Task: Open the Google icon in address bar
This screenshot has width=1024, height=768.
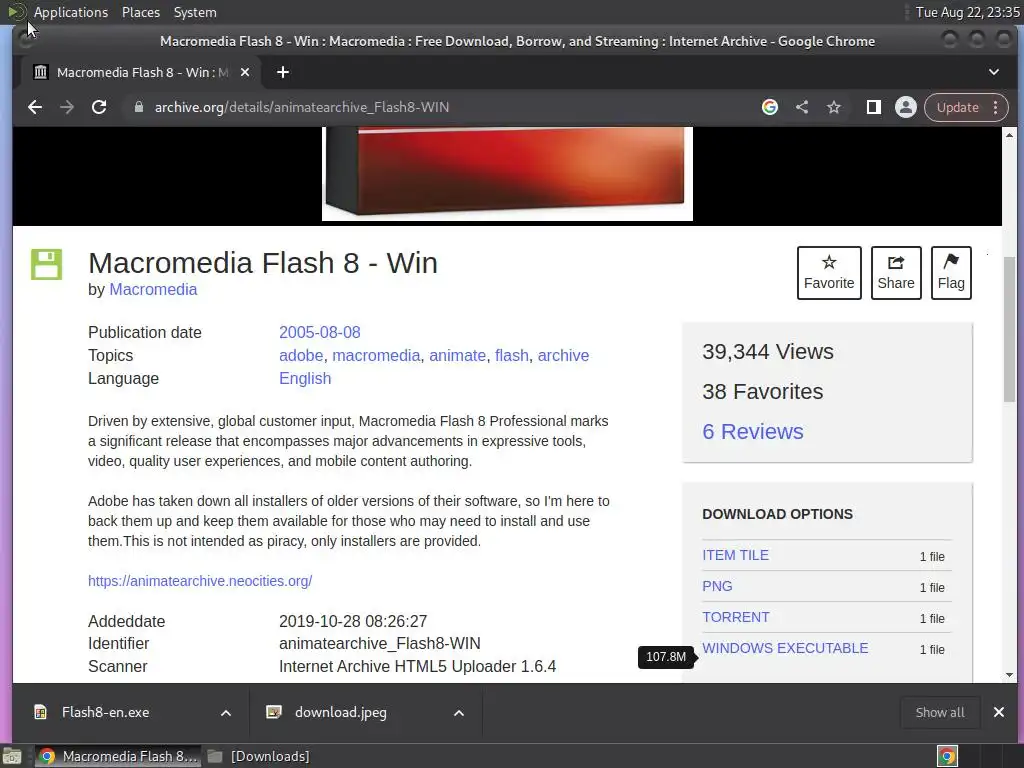Action: (x=770, y=107)
